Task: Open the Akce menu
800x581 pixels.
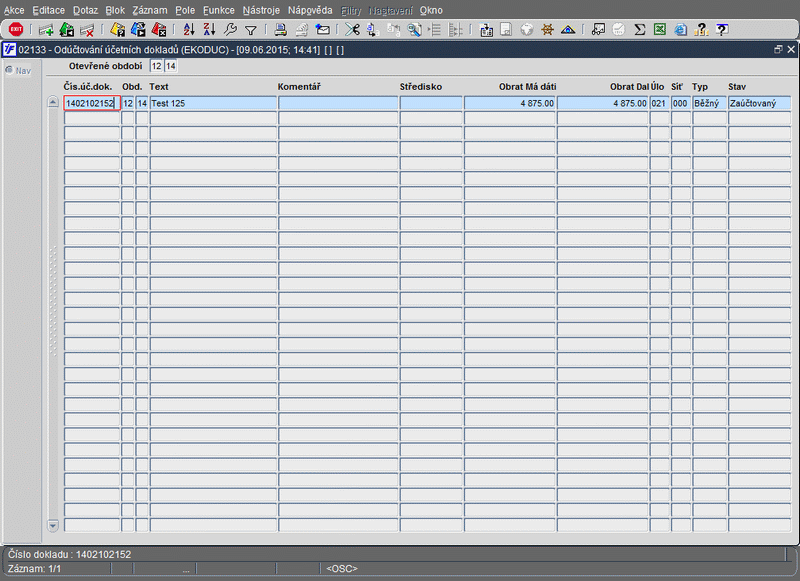Action: pos(14,10)
